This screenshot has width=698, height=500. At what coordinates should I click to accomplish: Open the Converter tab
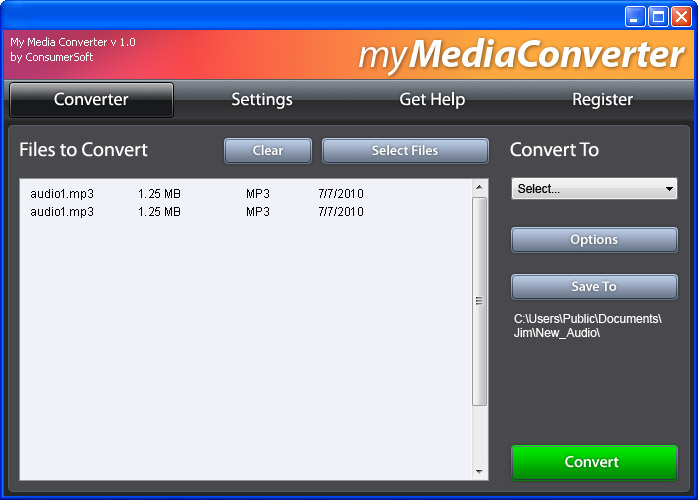[91, 100]
